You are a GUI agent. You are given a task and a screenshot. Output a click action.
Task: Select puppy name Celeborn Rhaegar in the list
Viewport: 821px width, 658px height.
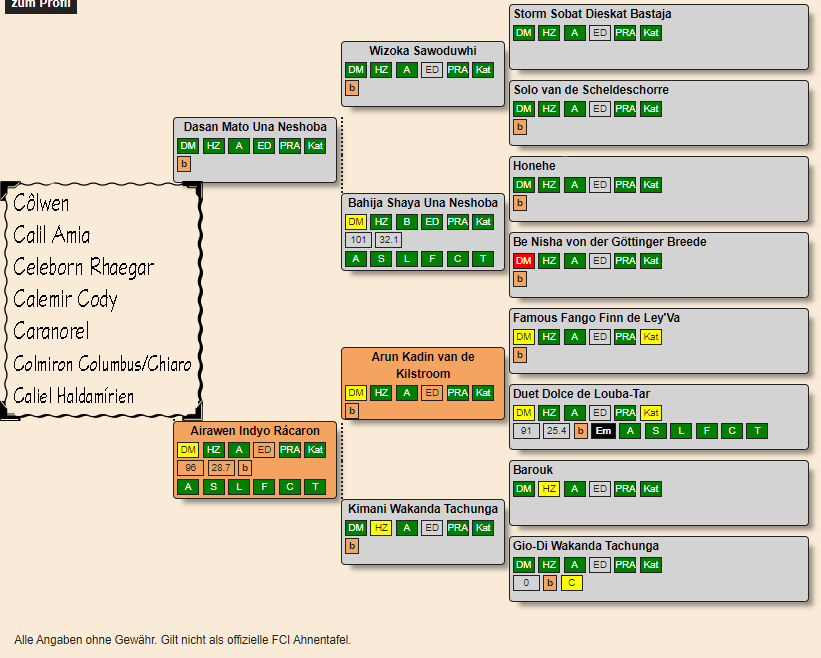[84, 267]
